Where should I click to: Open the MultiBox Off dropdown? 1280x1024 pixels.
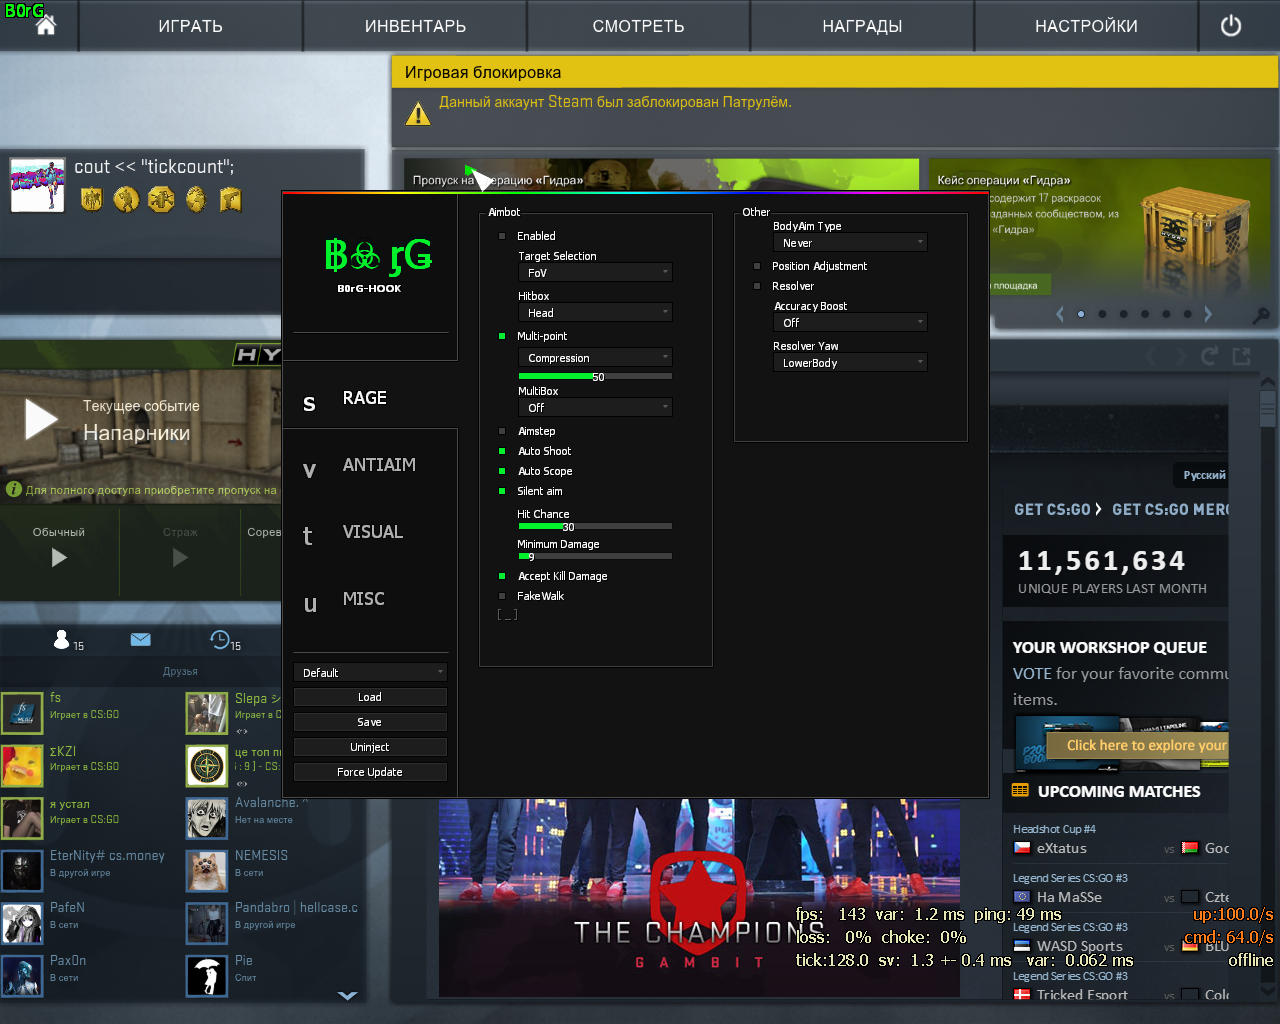595,408
